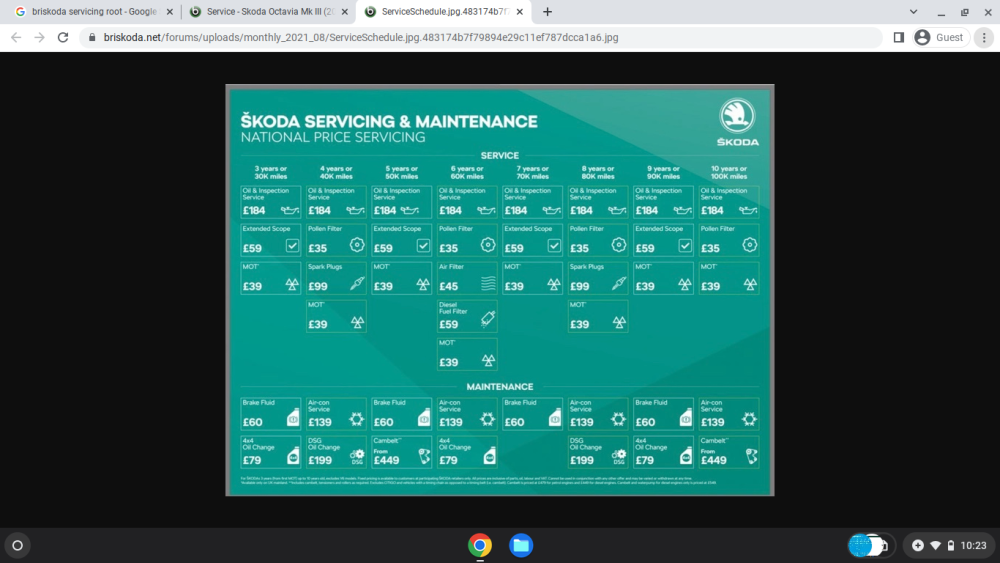
Task: Click the Diesel Fuel Filter £59 cell
Action: point(467,316)
